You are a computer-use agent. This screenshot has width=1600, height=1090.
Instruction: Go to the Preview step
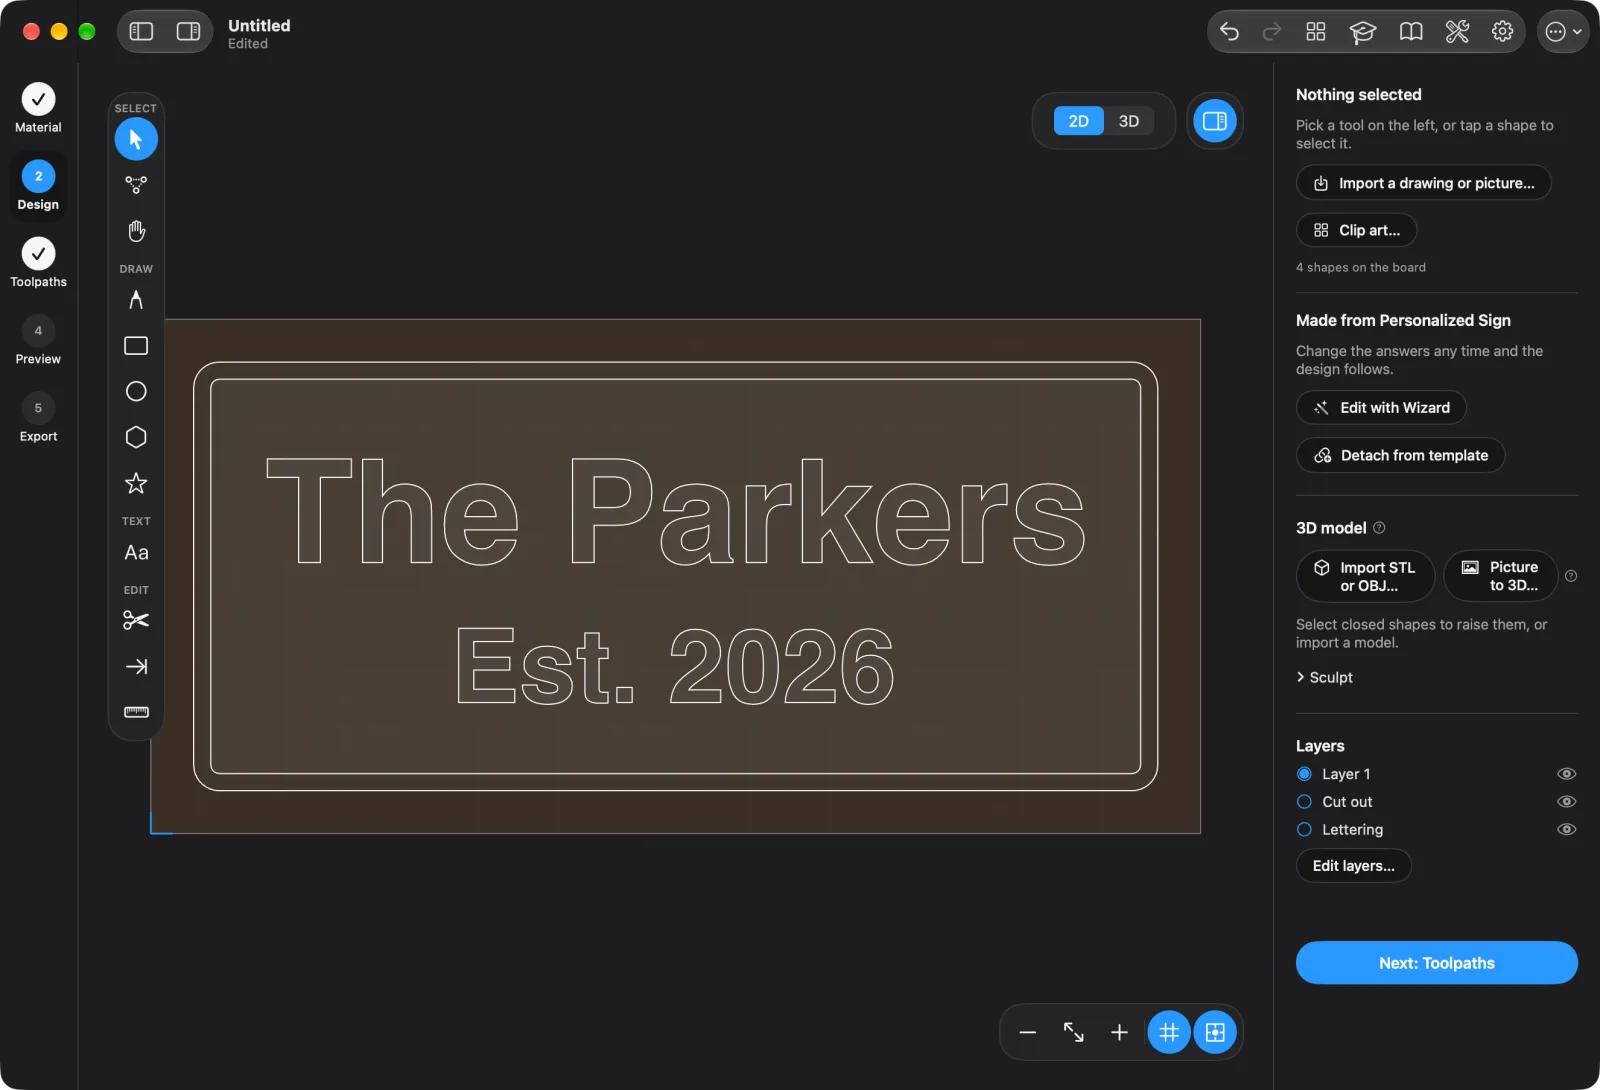coord(38,340)
